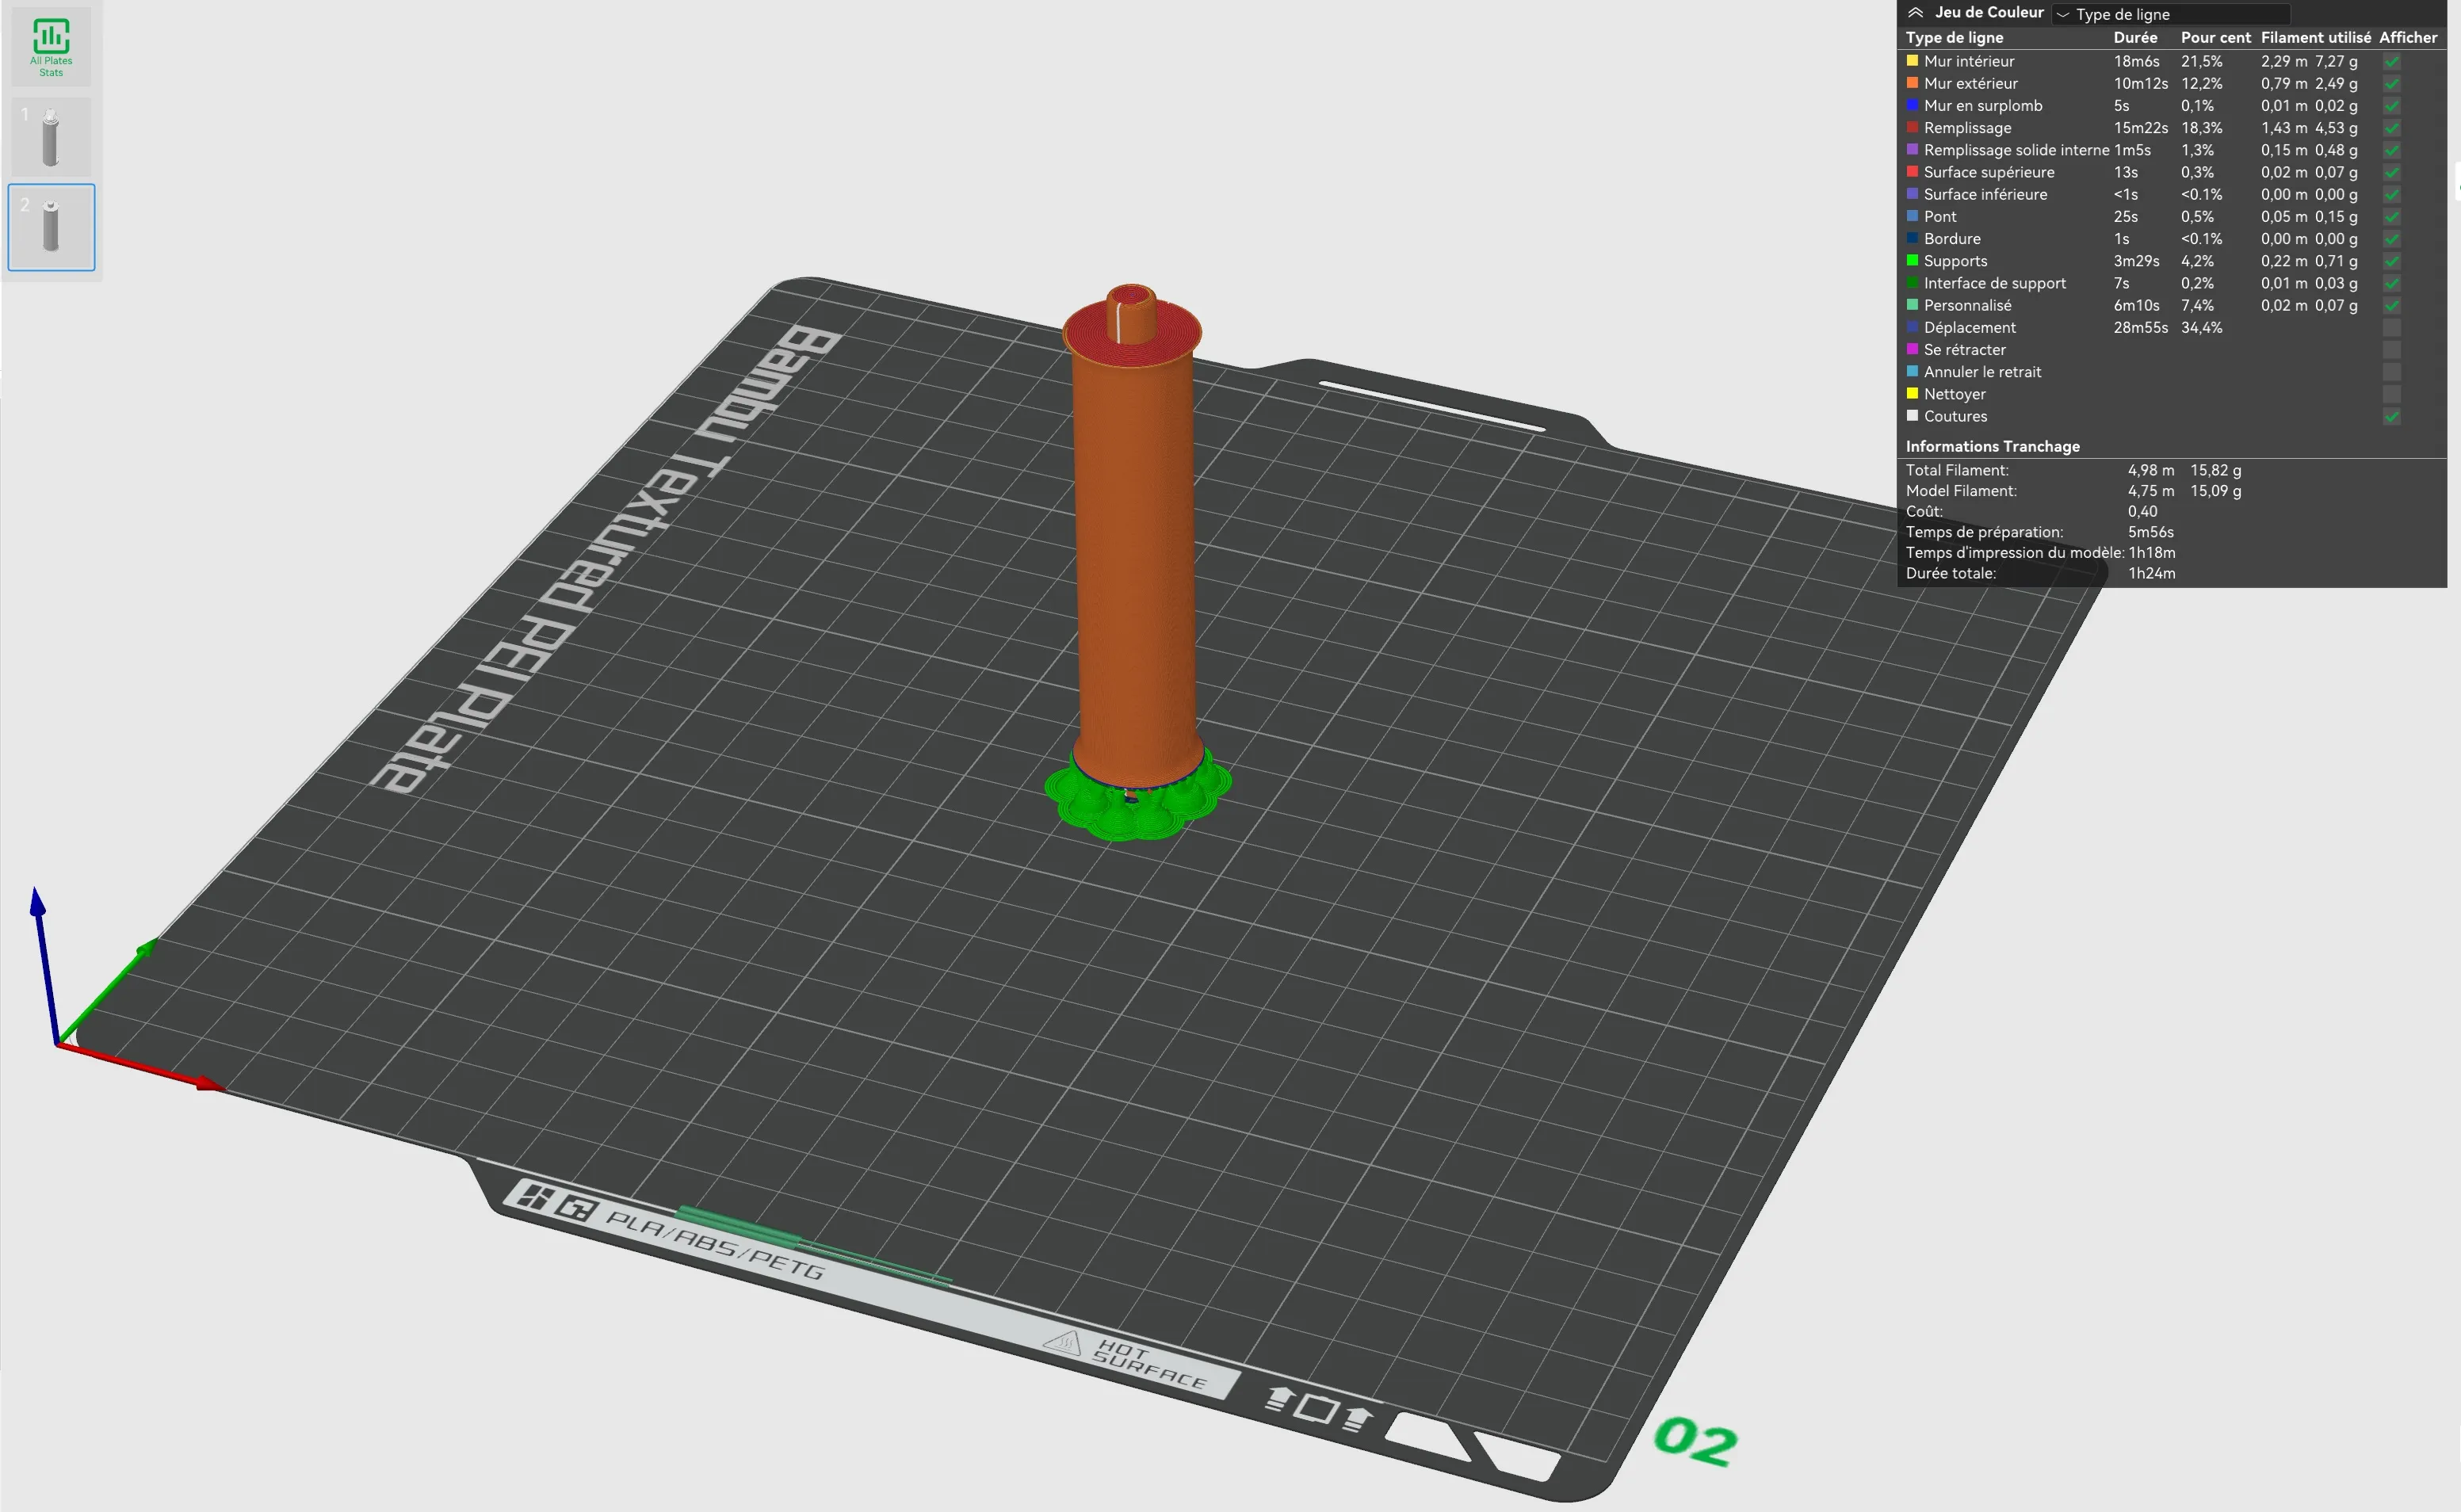Screen dimensions: 2461x1512
Task: Click the Mur extérieur orange color swatch
Action: click(x=1912, y=83)
